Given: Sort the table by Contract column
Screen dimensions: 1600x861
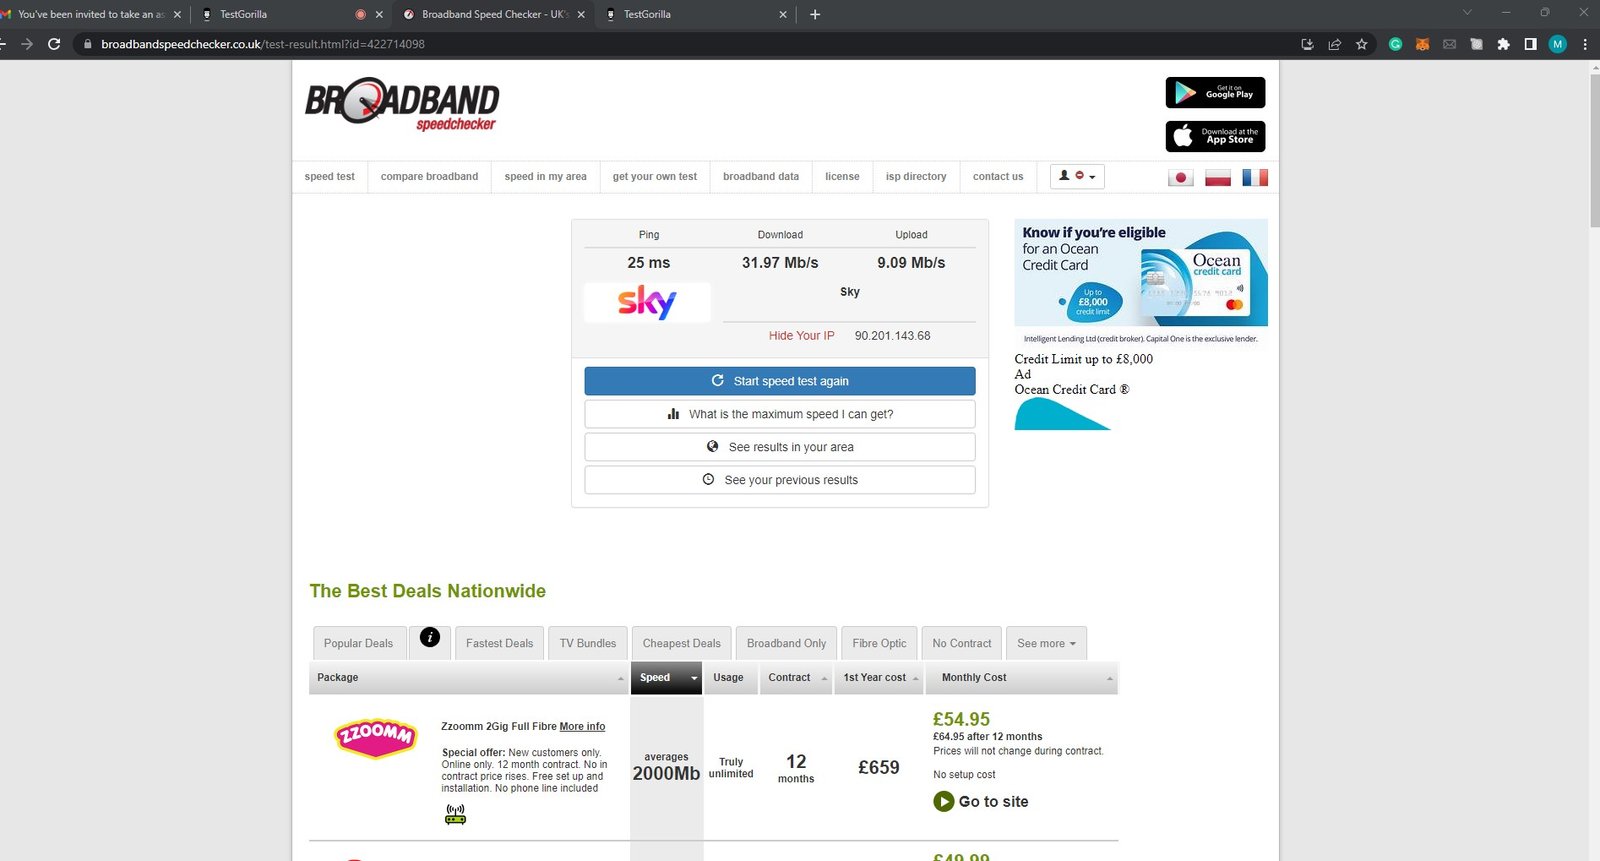Looking at the screenshot, I should (796, 678).
